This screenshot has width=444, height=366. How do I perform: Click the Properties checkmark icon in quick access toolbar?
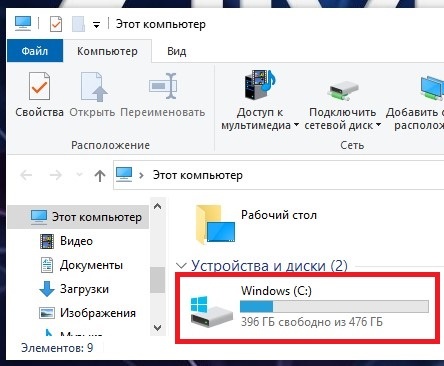point(56,24)
